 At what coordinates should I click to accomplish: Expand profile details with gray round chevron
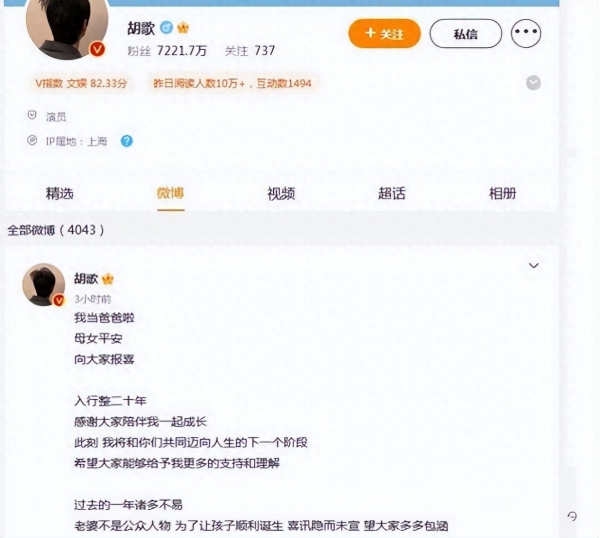click(533, 83)
